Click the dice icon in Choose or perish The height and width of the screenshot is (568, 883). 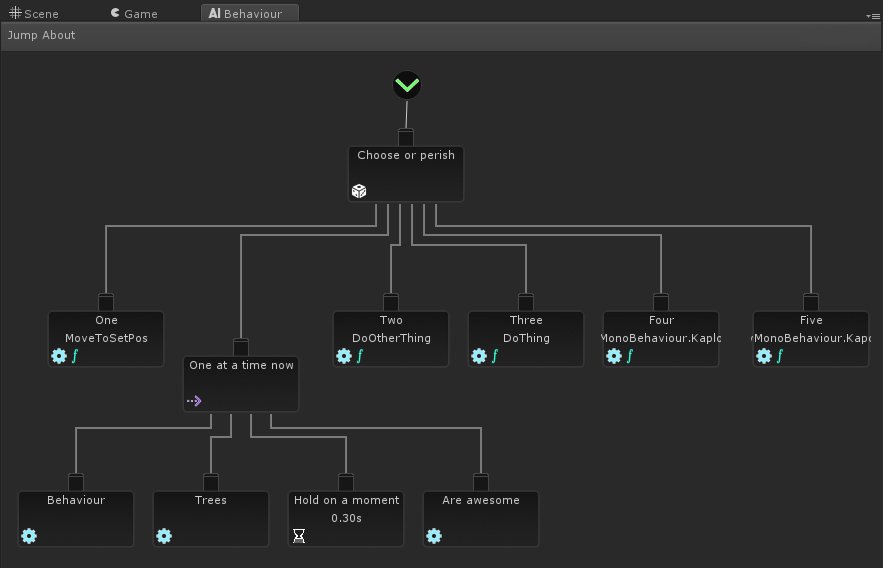pyautogui.click(x=359, y=191)
